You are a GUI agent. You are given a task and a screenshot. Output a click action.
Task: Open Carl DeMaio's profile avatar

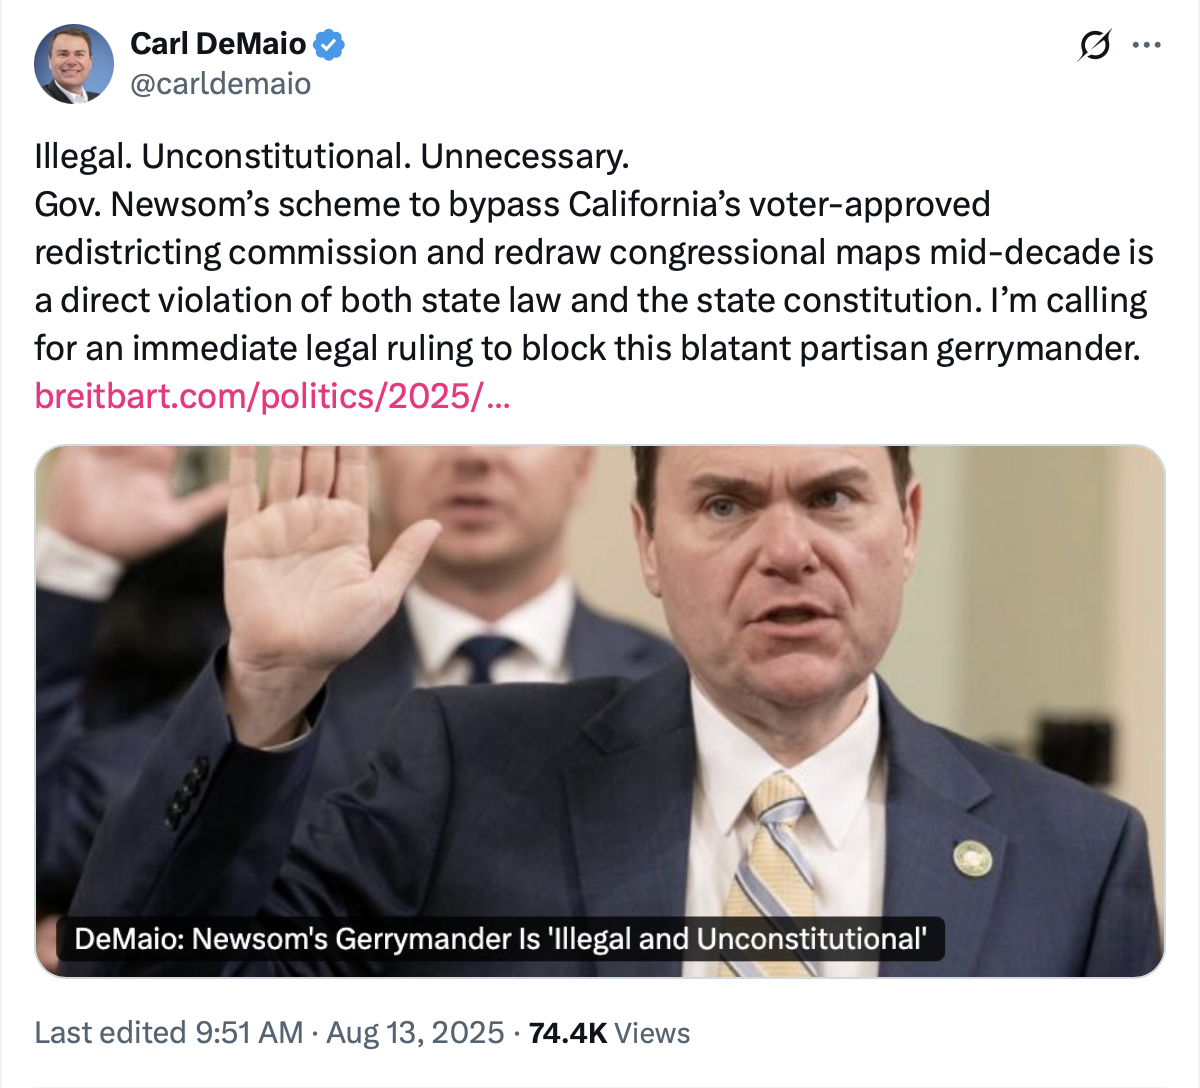(x=74, y=64)
